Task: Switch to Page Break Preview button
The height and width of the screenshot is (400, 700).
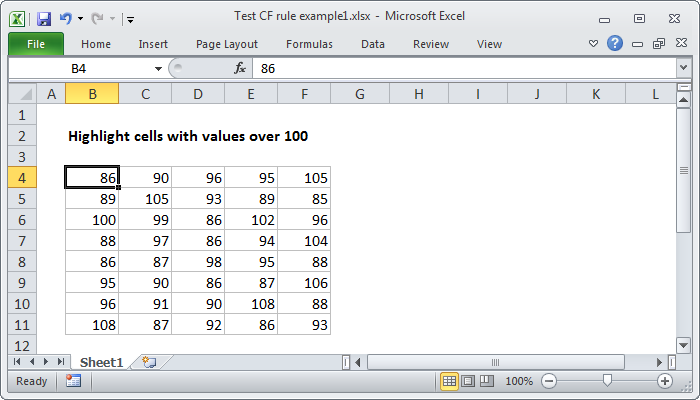Action: click(x=487, y=381)
